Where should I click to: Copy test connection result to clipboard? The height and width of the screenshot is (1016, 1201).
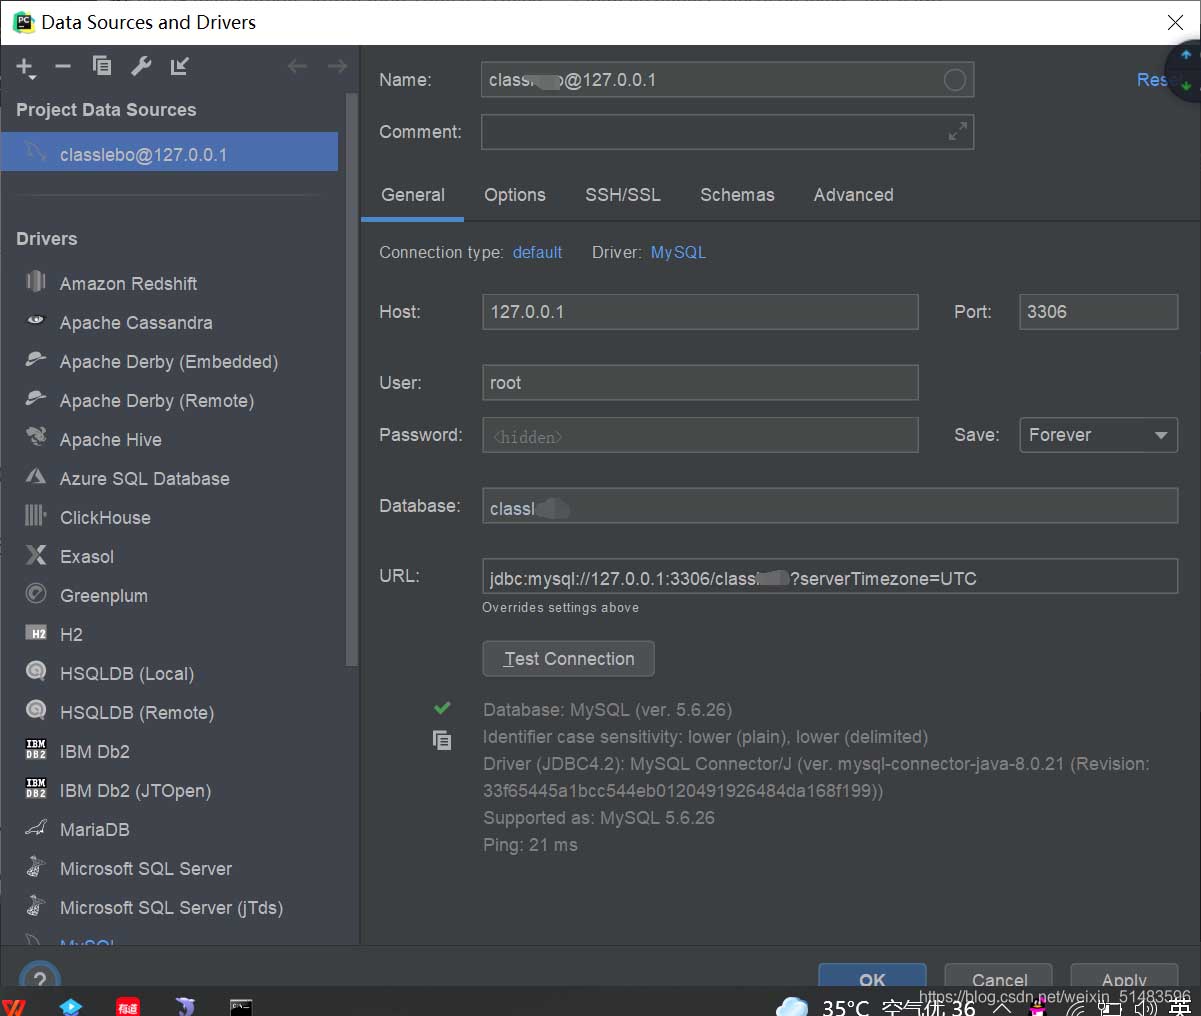coord(442,740)
